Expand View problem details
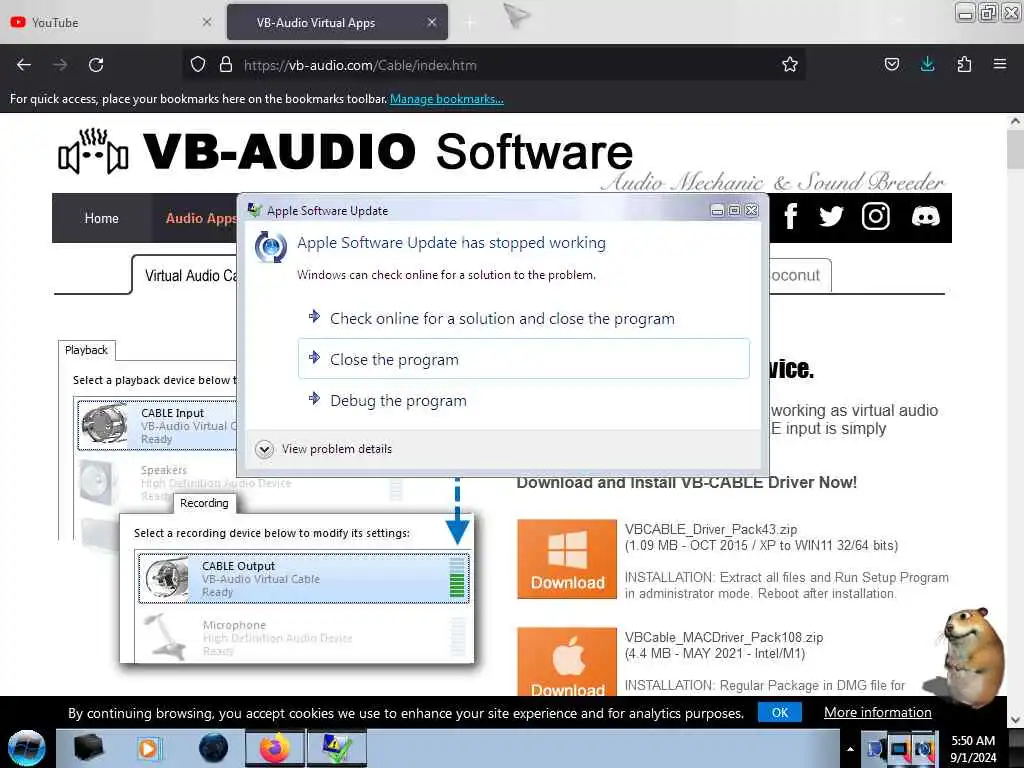 tap(325, 449)
